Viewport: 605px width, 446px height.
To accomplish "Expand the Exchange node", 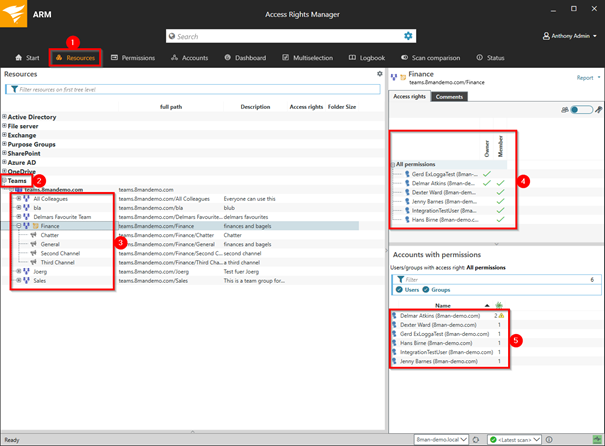I will [x=5, y=135].
